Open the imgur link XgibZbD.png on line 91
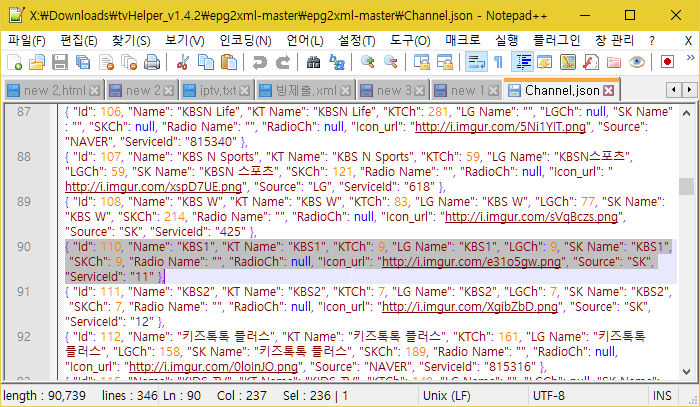 coord(470,307)
